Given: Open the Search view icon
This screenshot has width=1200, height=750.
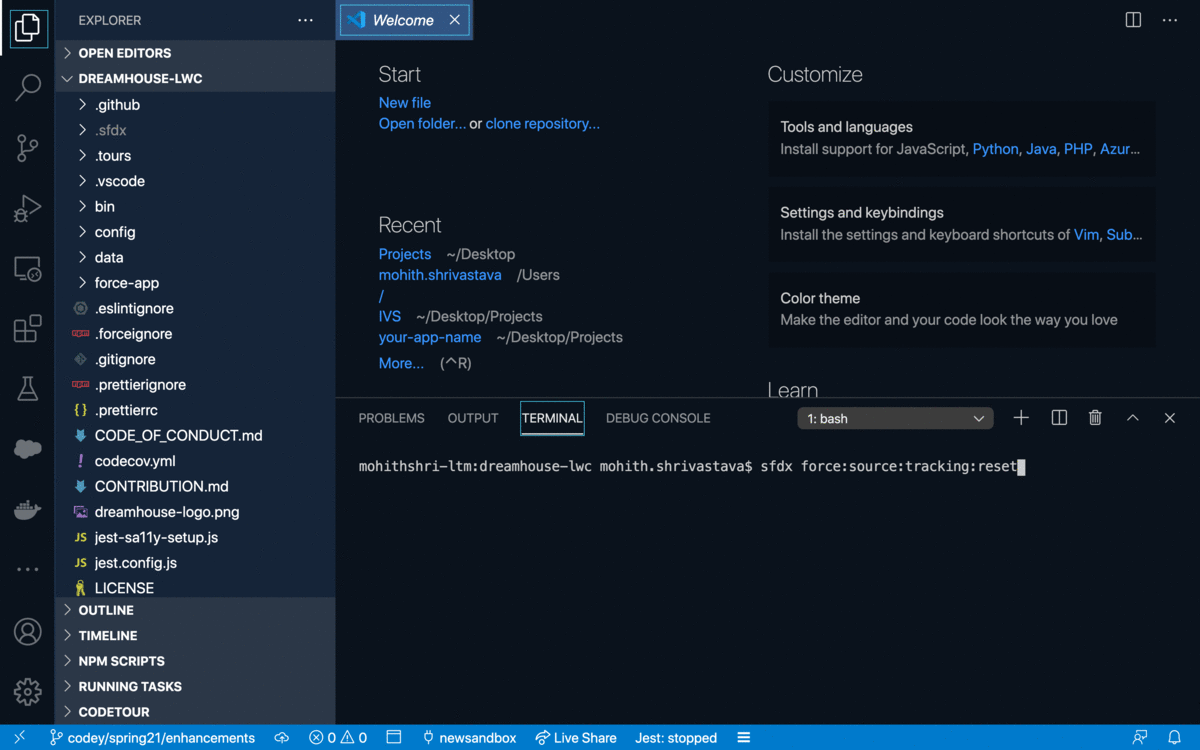Looking at the screenshot, I should pyautogui.click(x=28, y=87).
